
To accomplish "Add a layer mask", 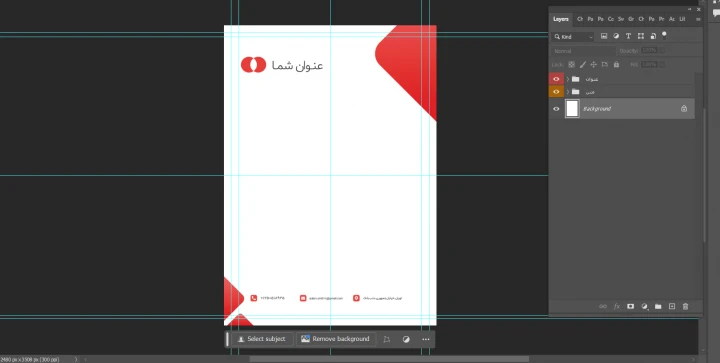I will tap(630, 307).
